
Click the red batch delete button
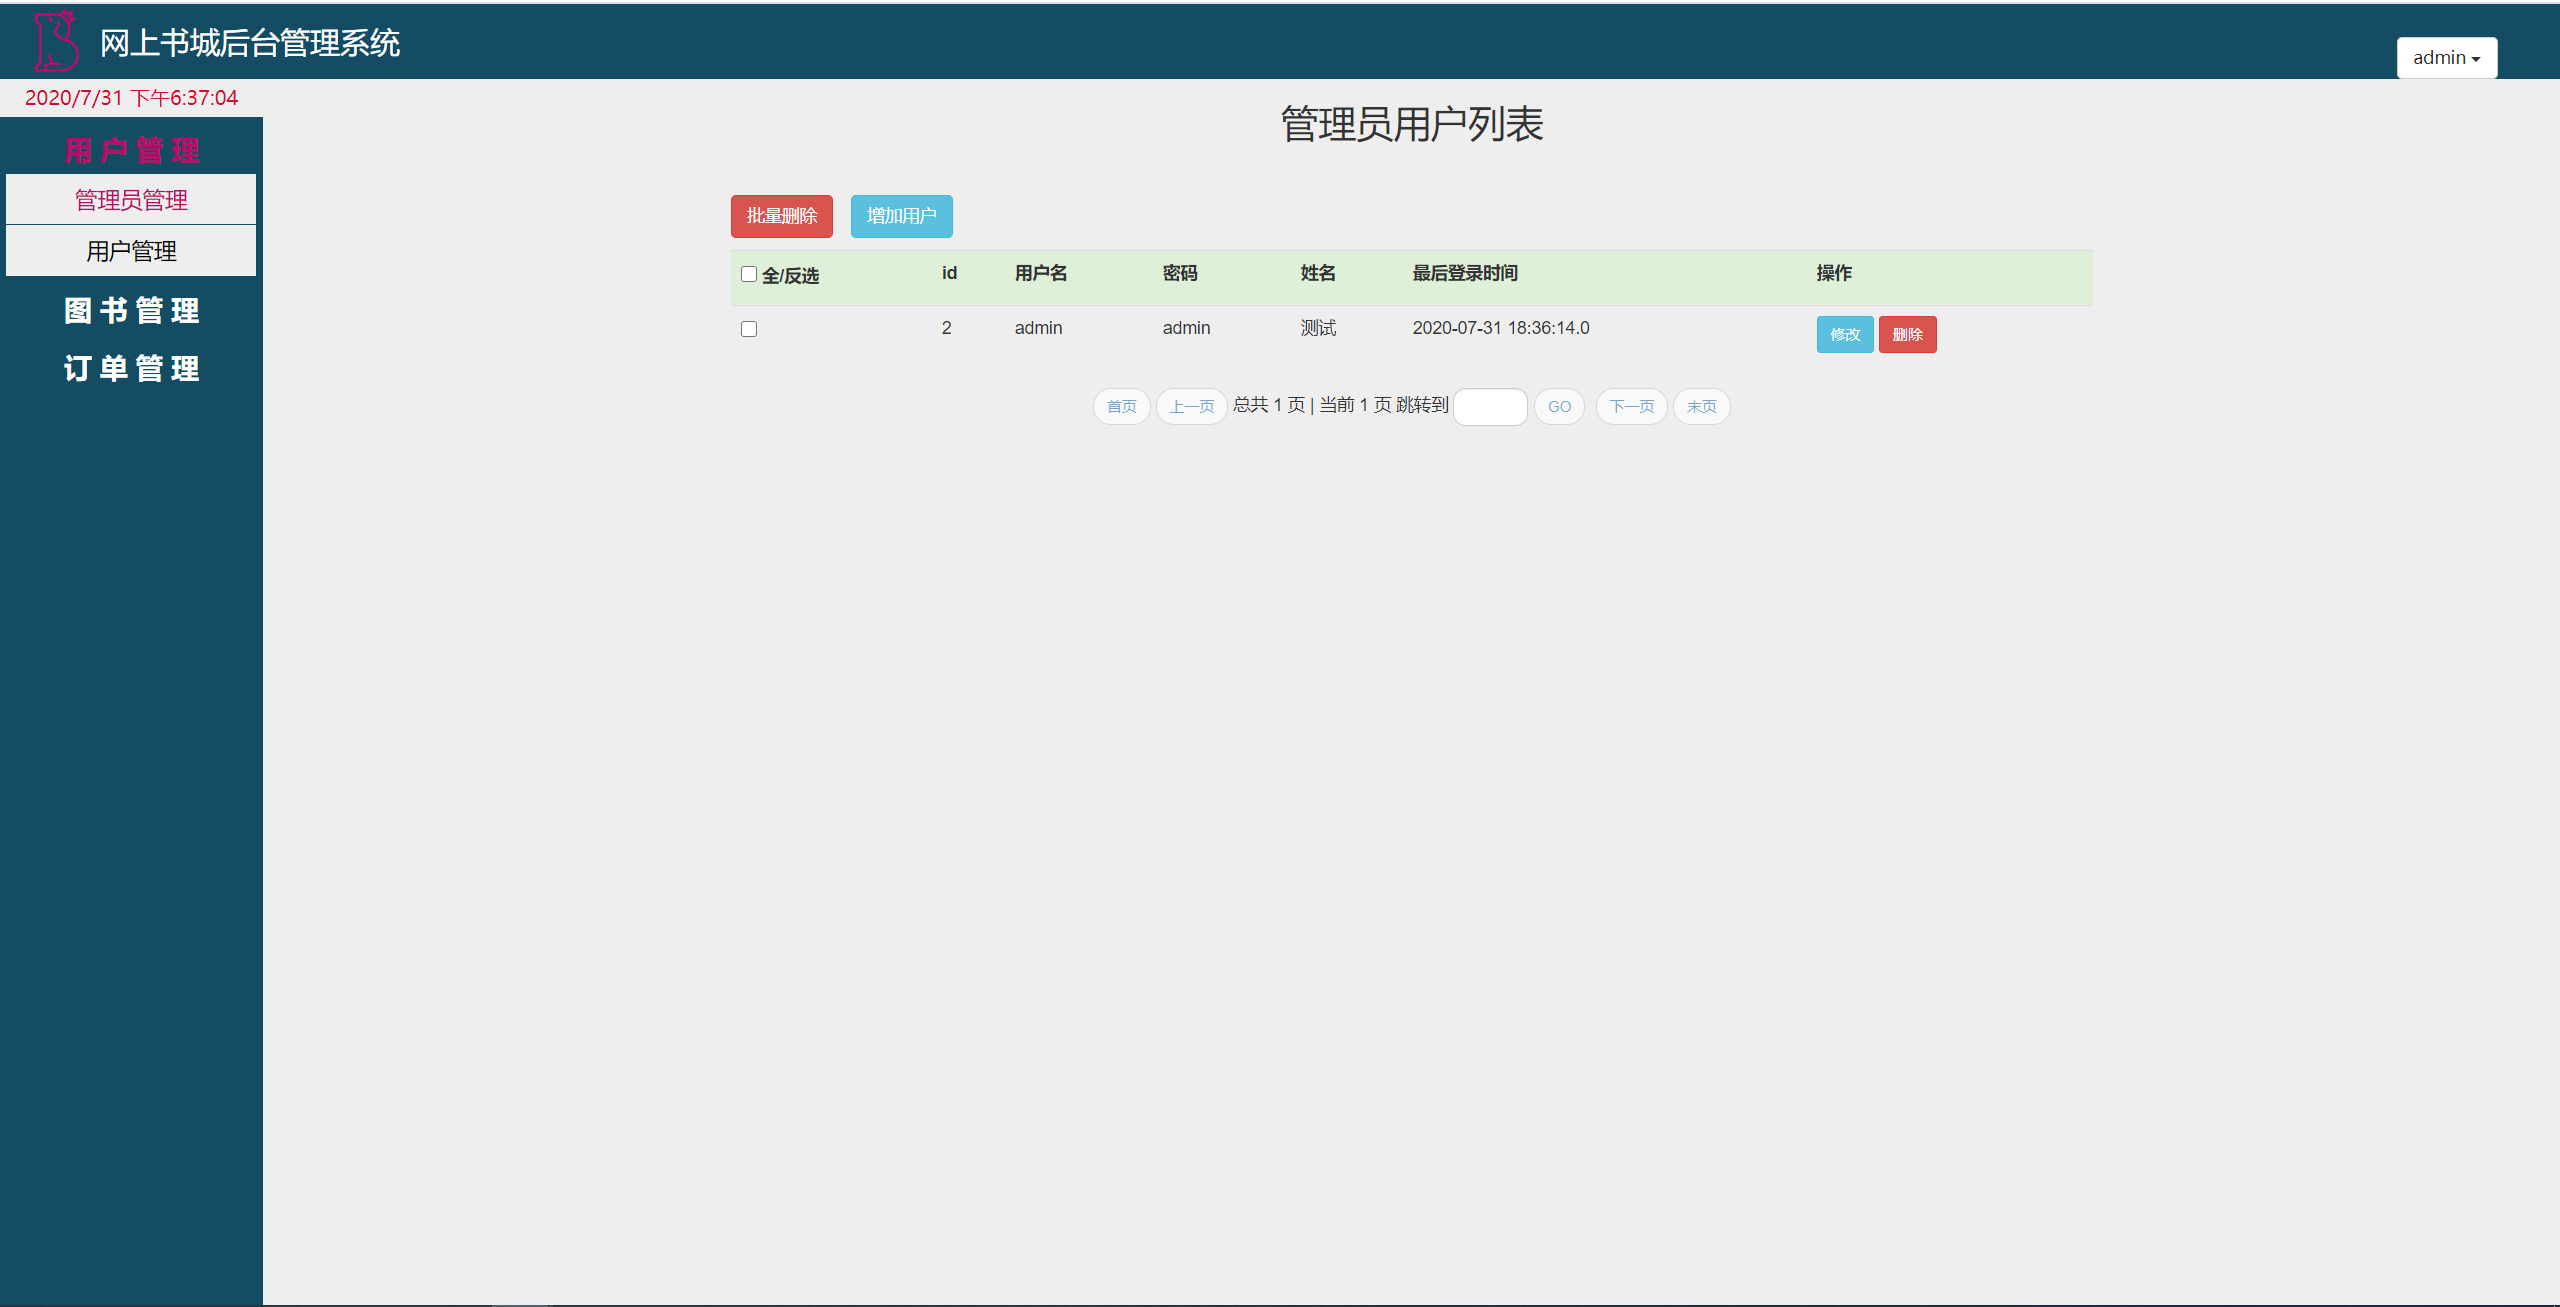[781, 216]
